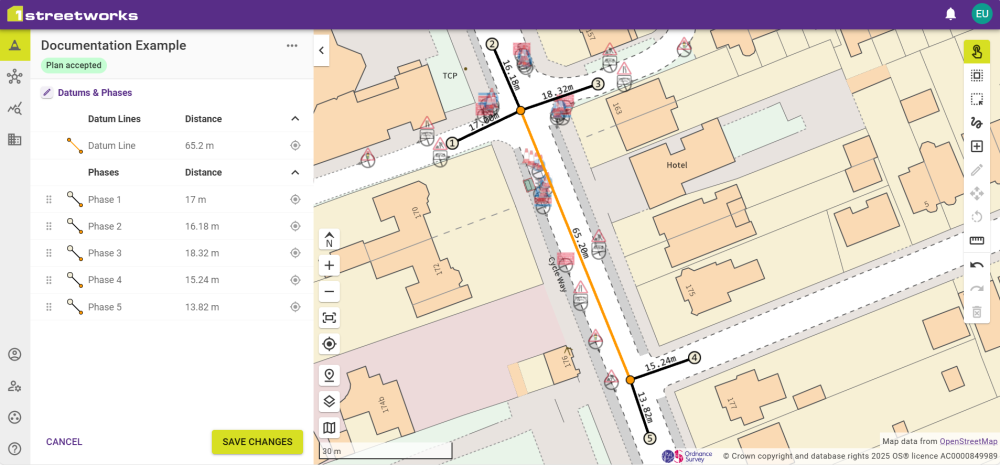1000x465 pixels.
Task: Open the EU user account menu
Action: [981, 14]
